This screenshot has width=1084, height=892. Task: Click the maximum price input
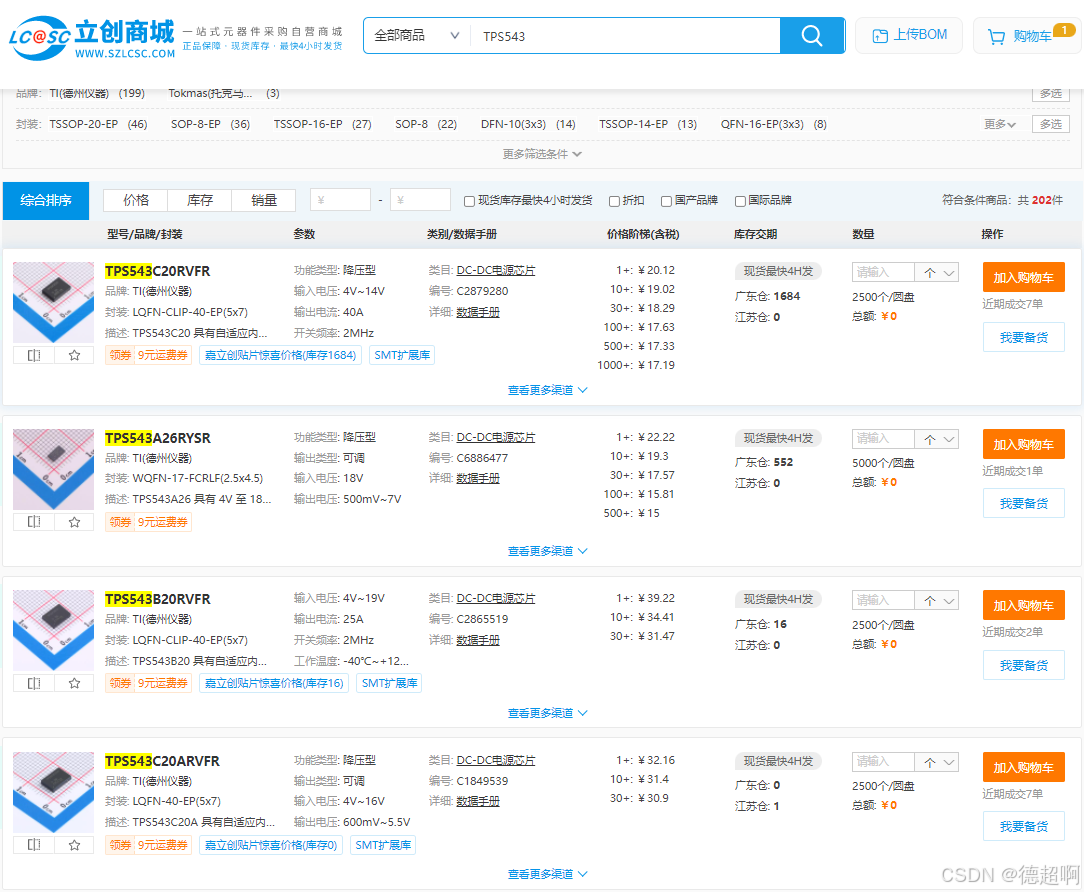(x=420, y=201)
